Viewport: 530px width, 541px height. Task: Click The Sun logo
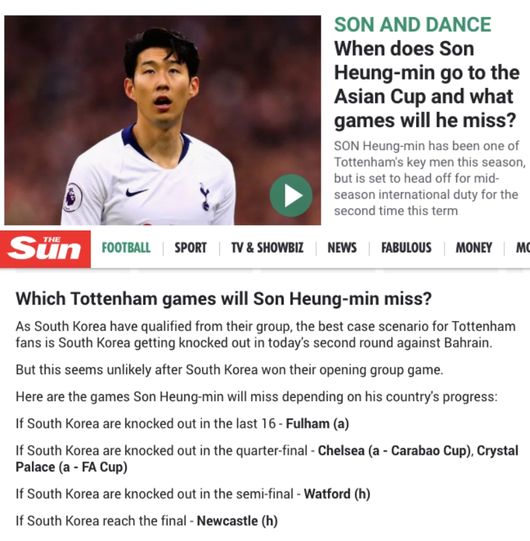click(45, 249)
